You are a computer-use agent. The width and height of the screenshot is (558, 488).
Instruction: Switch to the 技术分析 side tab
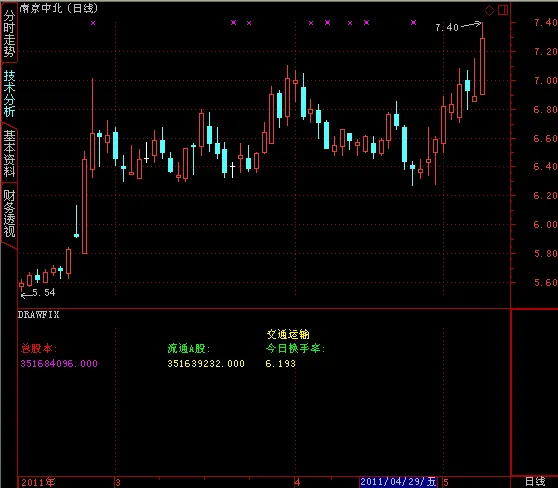[10, 94]
